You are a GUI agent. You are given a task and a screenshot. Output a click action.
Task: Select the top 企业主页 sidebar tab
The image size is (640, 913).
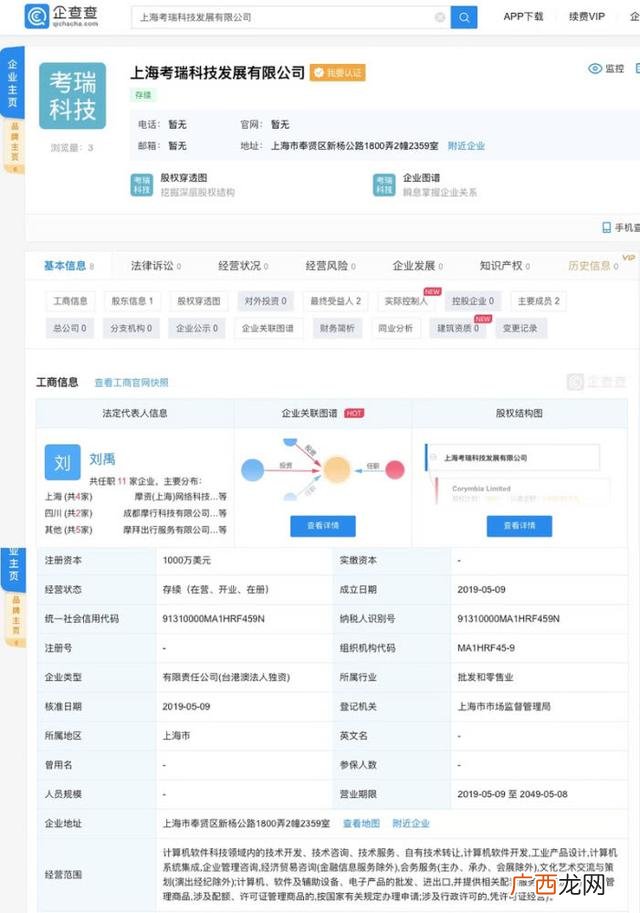pyautogui.click(x=12, y=82)
